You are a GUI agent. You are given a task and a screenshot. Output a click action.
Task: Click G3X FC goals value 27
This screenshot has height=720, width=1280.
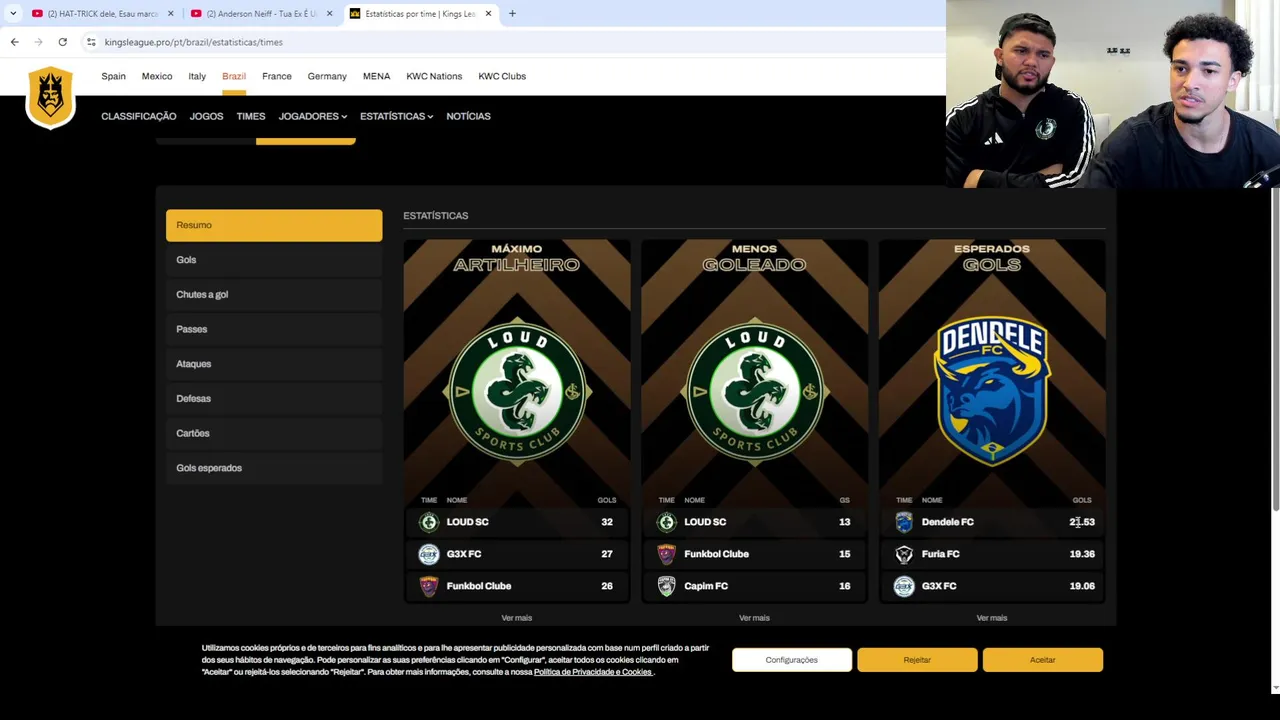[x=607, y=554]
